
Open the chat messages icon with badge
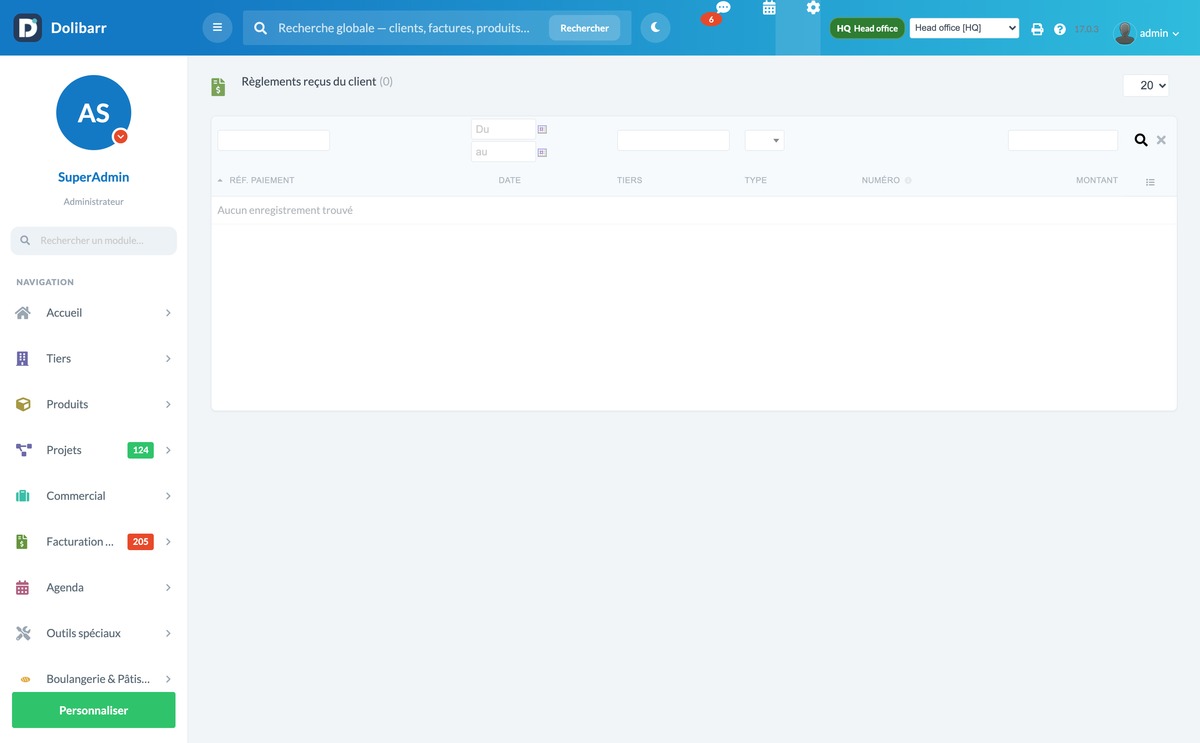click(x=722, y=8)
